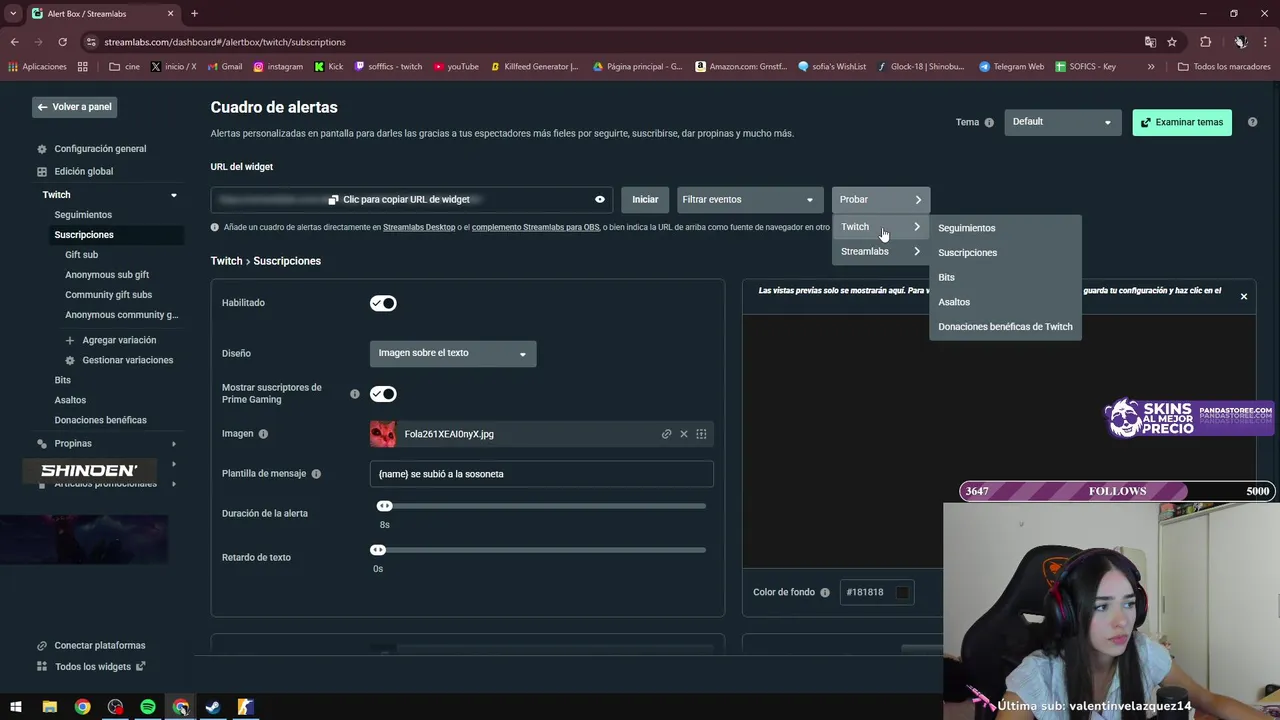Click info icon by Prime Gaming option
This screenshot has height=720, width=1280.
[354, 394]
